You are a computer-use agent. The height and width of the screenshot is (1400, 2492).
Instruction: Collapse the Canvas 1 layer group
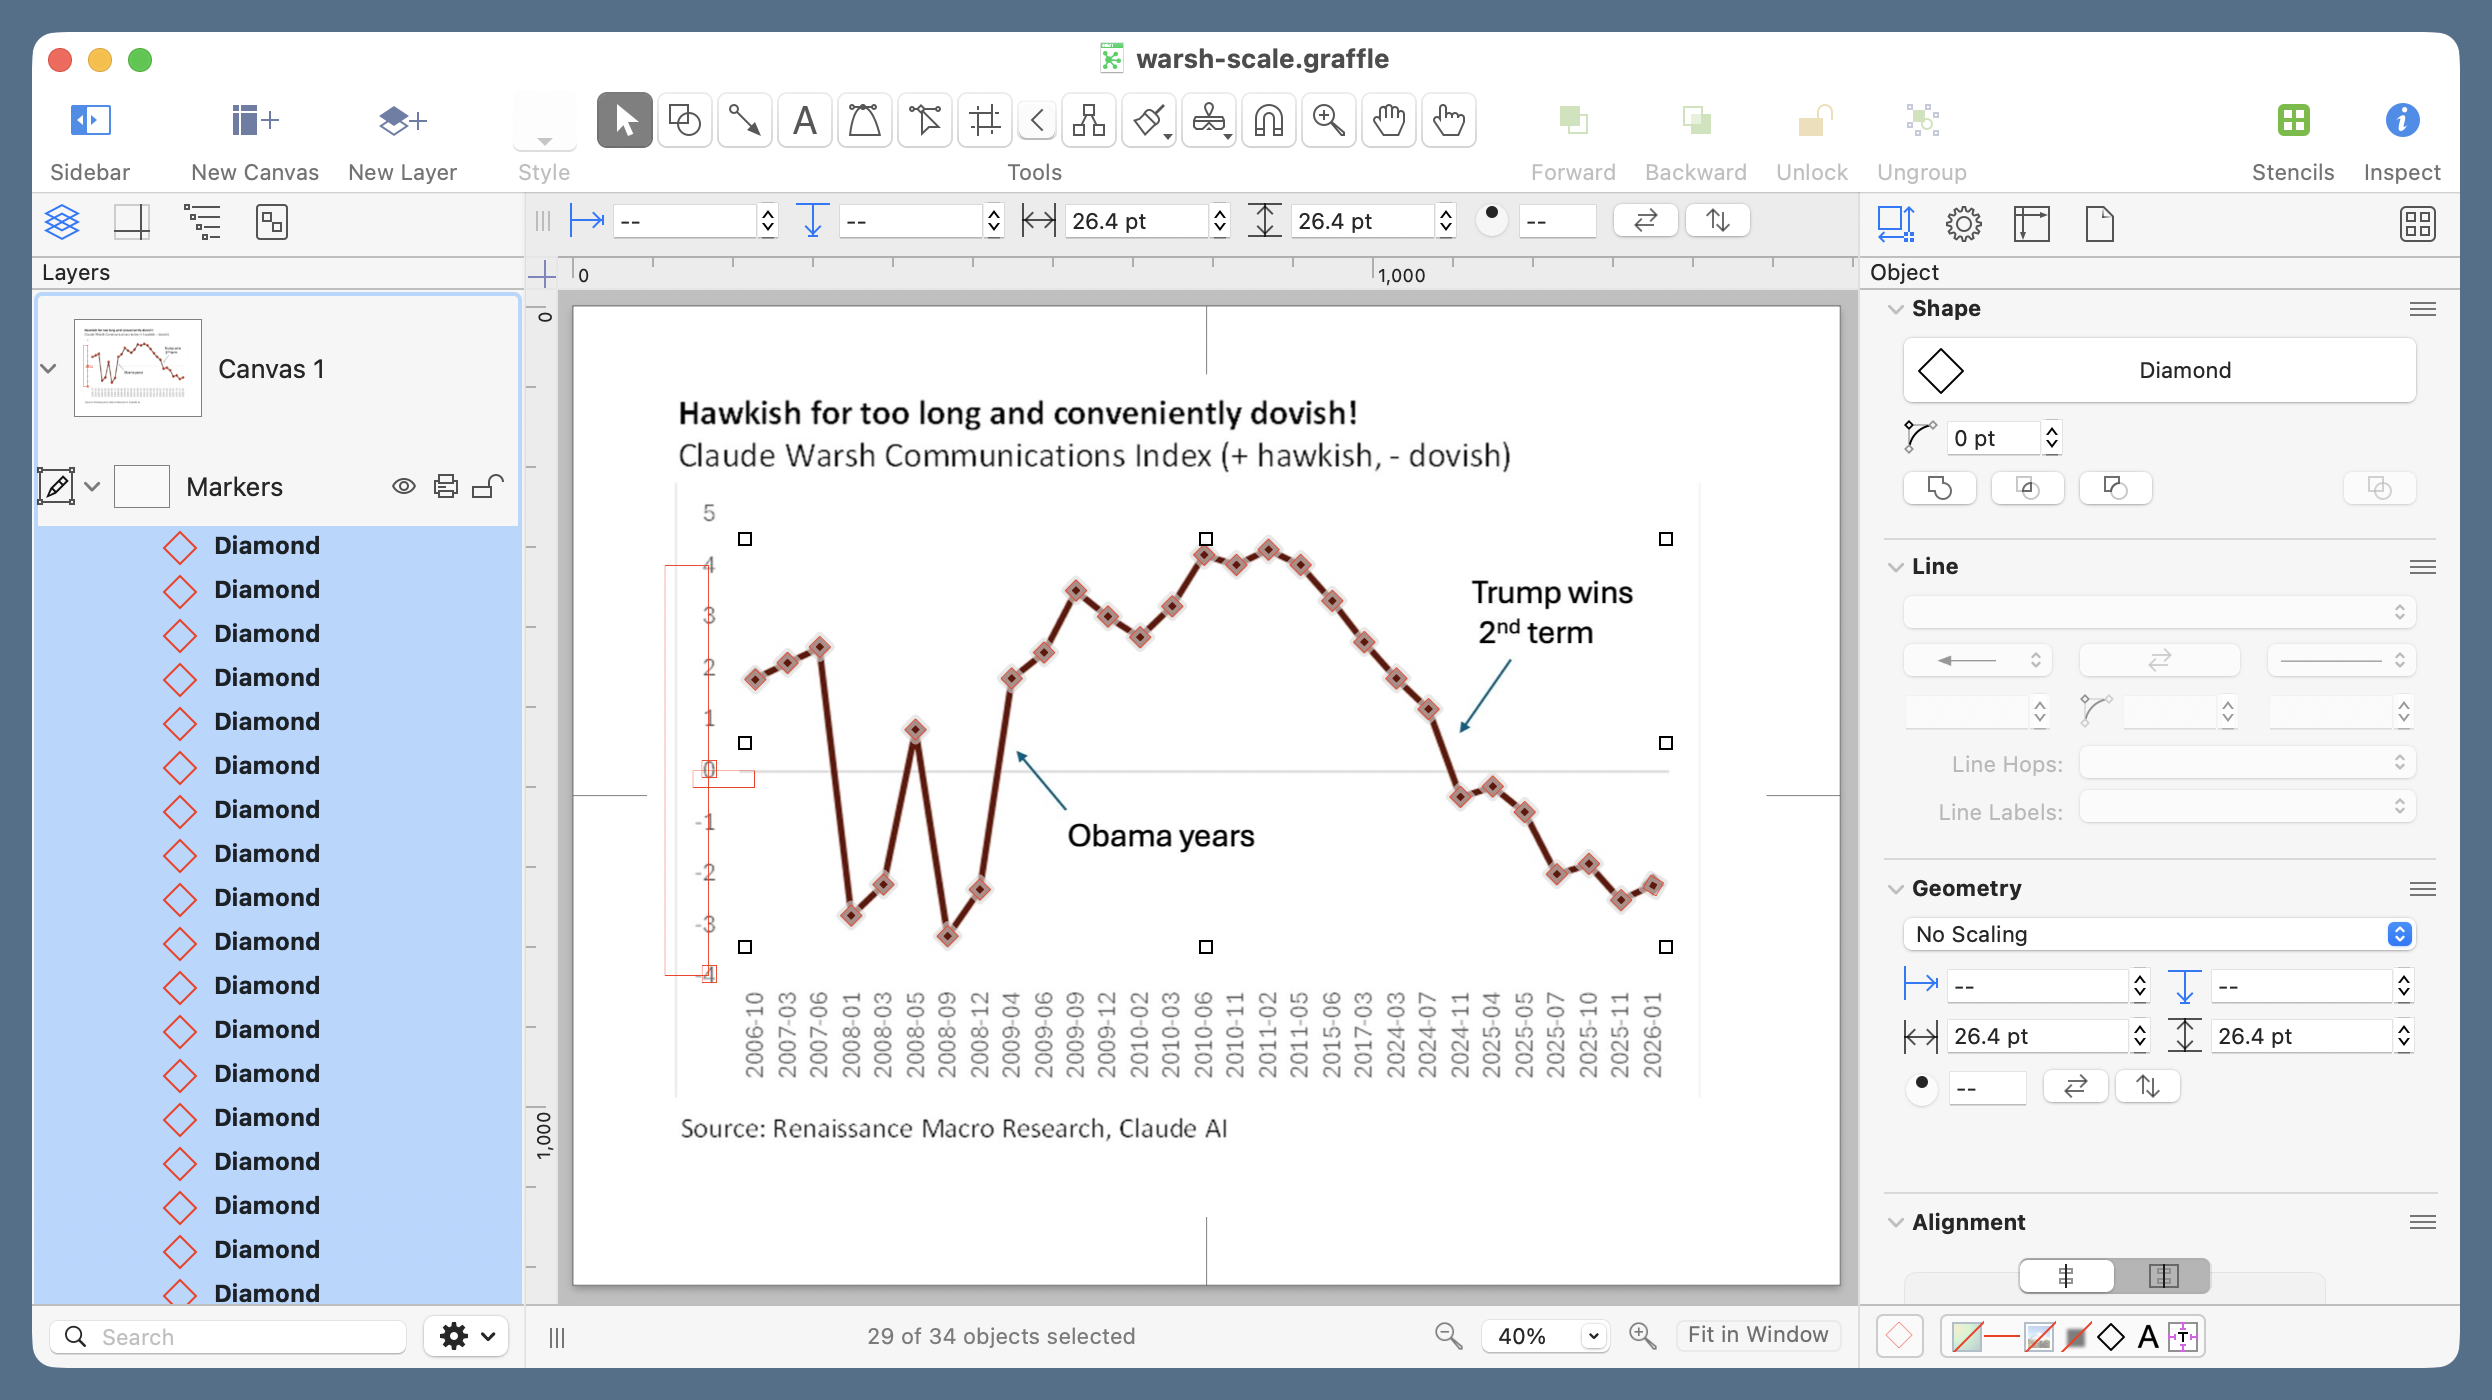tap(48, 368)
